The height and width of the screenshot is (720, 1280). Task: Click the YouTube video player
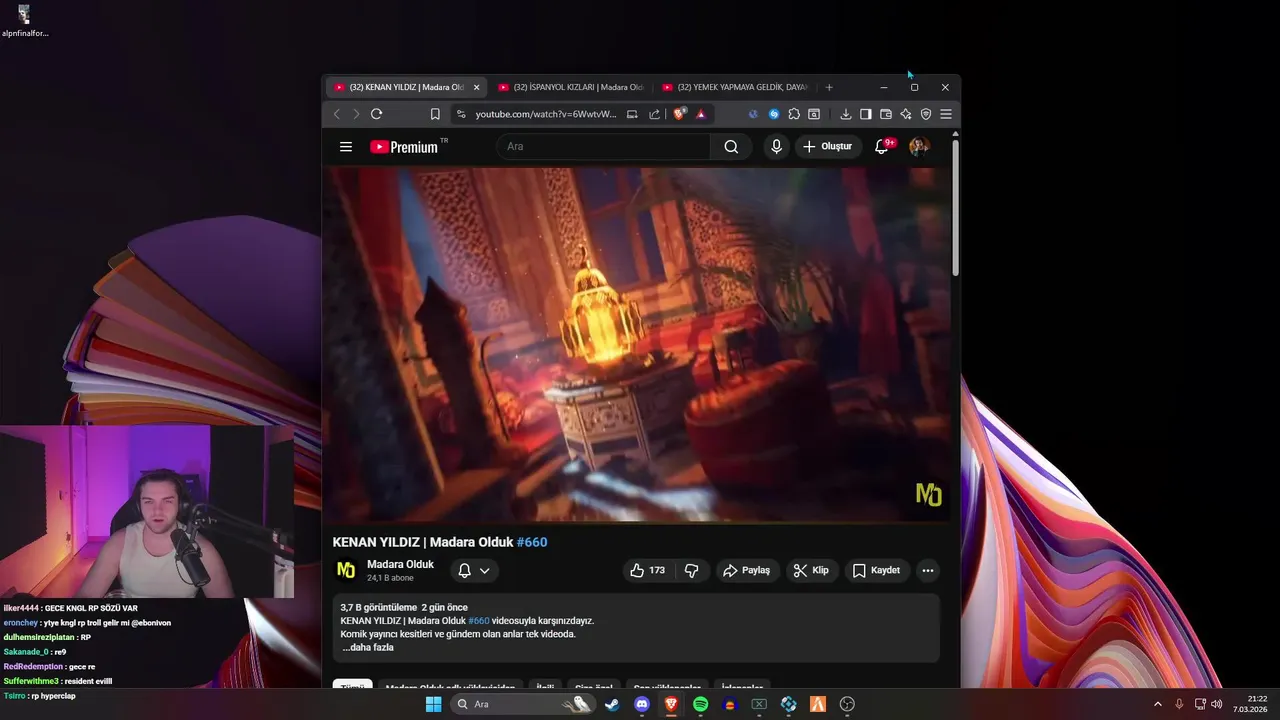[x=637, y=344]
